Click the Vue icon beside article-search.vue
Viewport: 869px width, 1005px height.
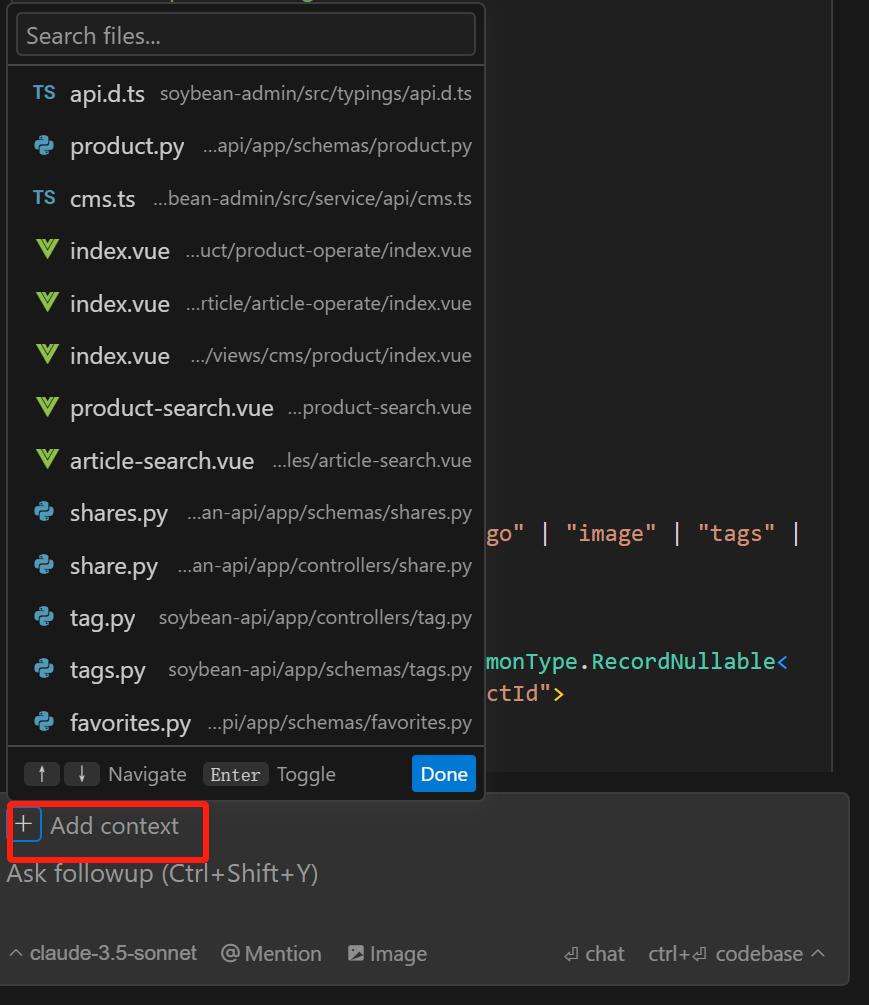coord(46,460)
